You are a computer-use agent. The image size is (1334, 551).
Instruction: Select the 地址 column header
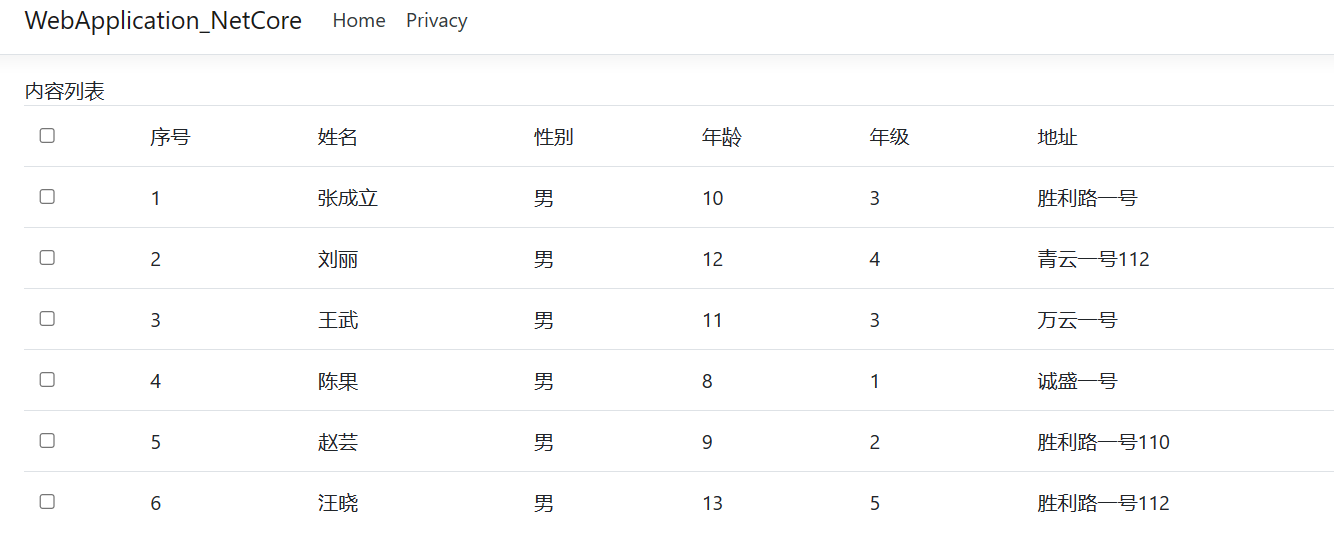(x=1058, y=137)
